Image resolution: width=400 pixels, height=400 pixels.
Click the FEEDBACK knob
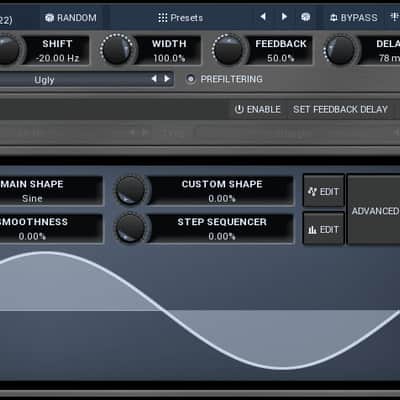(x=228, y=49)
